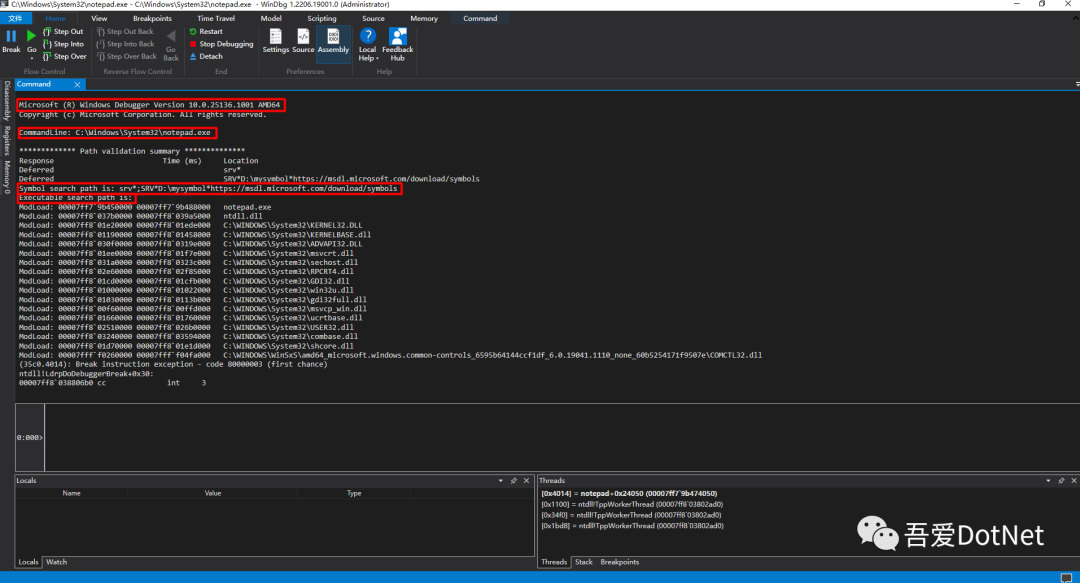
Task: Click the status bar feedback icon
Action: pos(1066,577)
